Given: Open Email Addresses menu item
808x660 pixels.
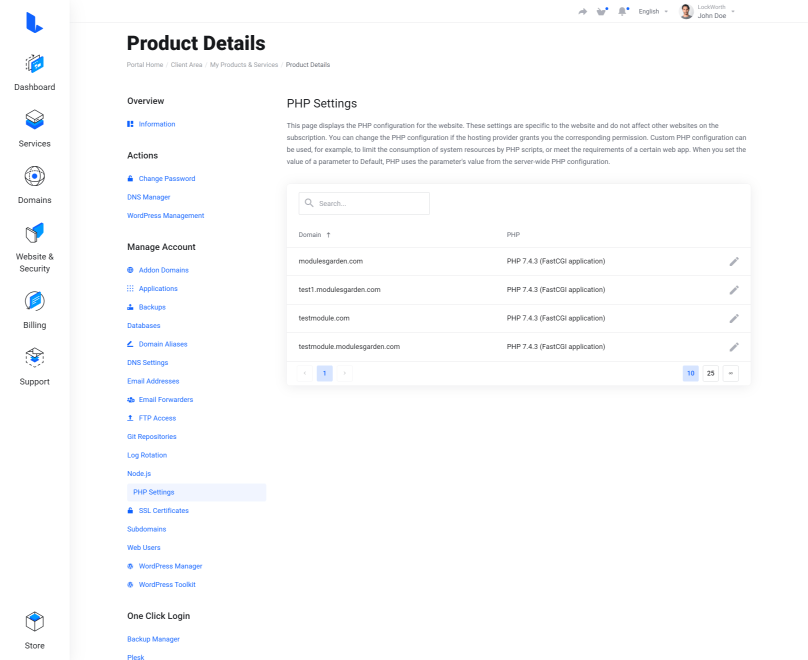Looking at the screenshot, I should pos(153,381).
